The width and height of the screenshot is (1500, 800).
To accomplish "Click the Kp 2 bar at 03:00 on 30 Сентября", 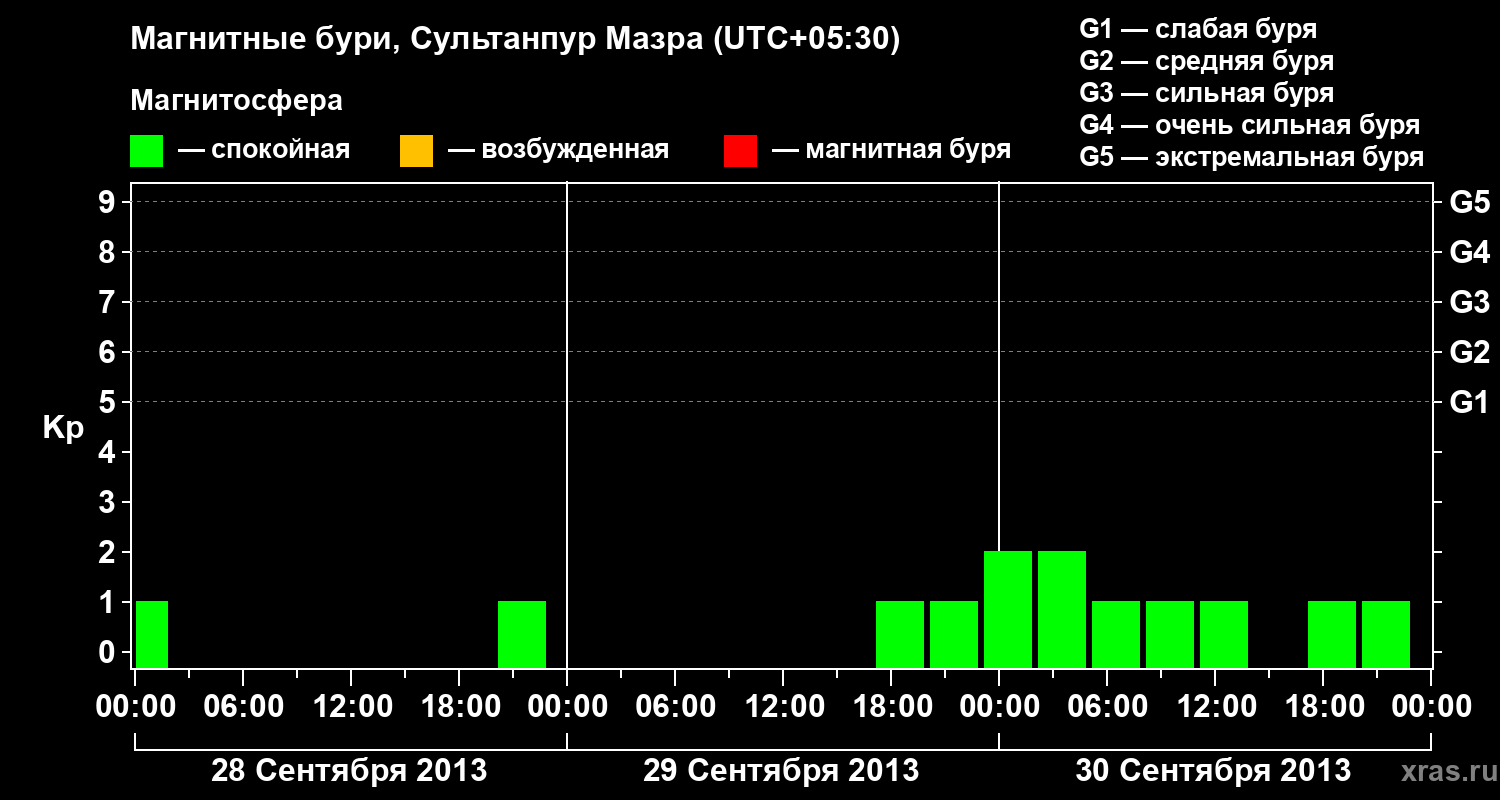I will (1062, 609).
